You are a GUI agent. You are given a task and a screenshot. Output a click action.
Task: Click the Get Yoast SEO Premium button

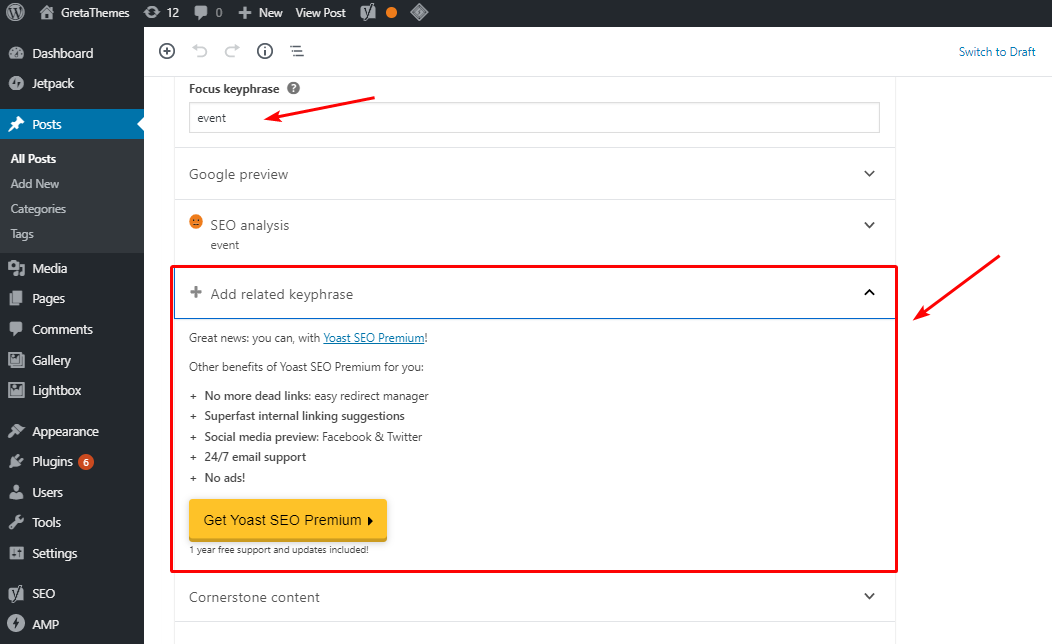pos(287,520)
